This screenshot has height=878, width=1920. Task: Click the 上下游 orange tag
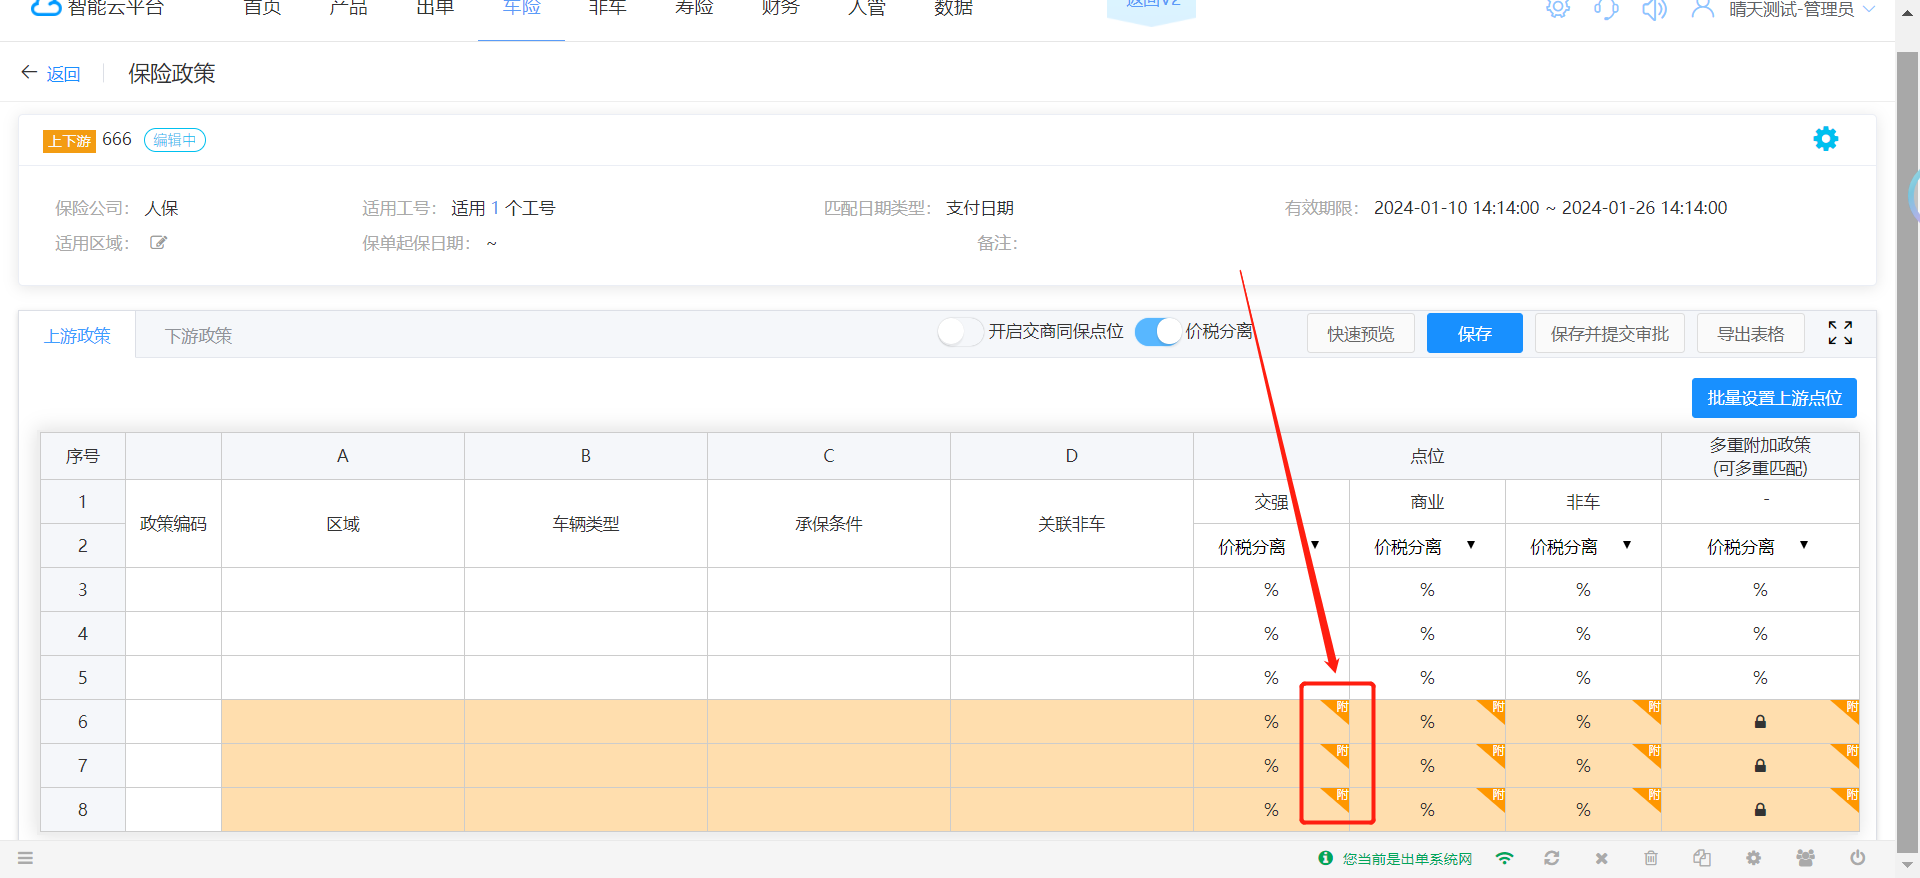(x=68, y=141)
